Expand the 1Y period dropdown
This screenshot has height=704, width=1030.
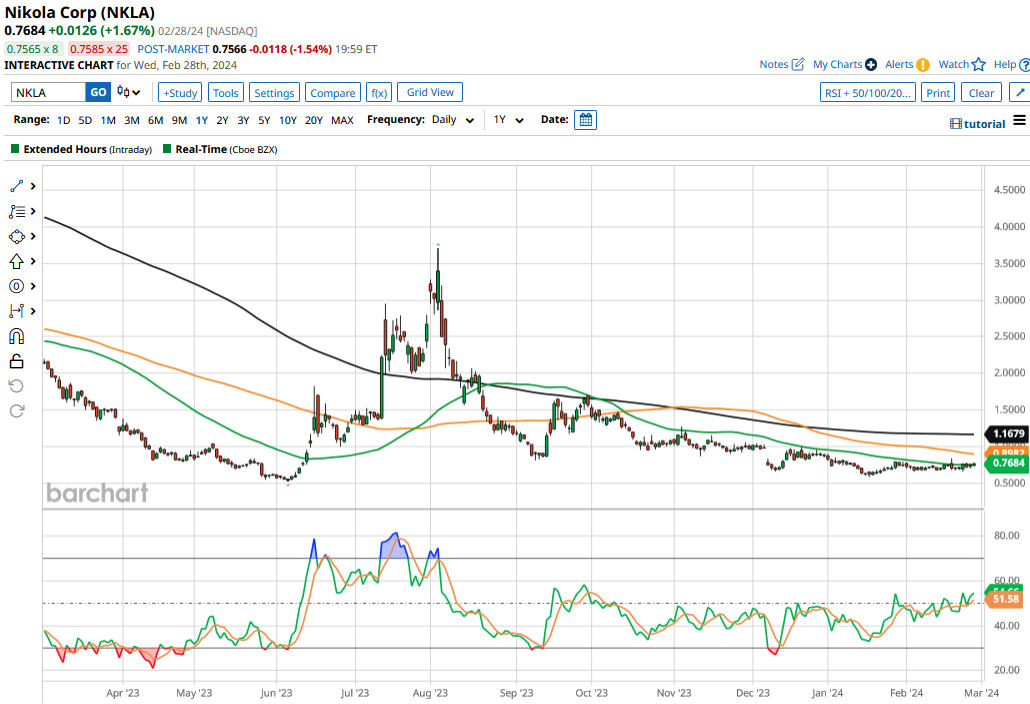(508, 120)
